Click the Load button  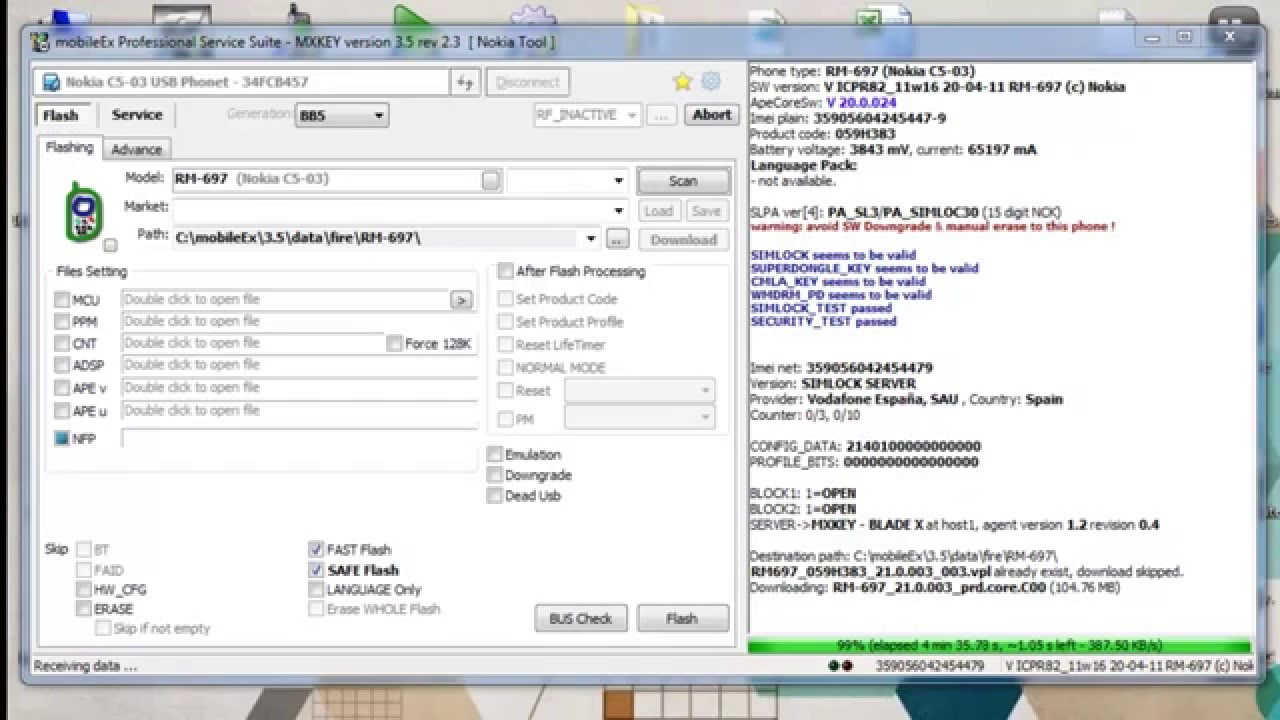658,211
